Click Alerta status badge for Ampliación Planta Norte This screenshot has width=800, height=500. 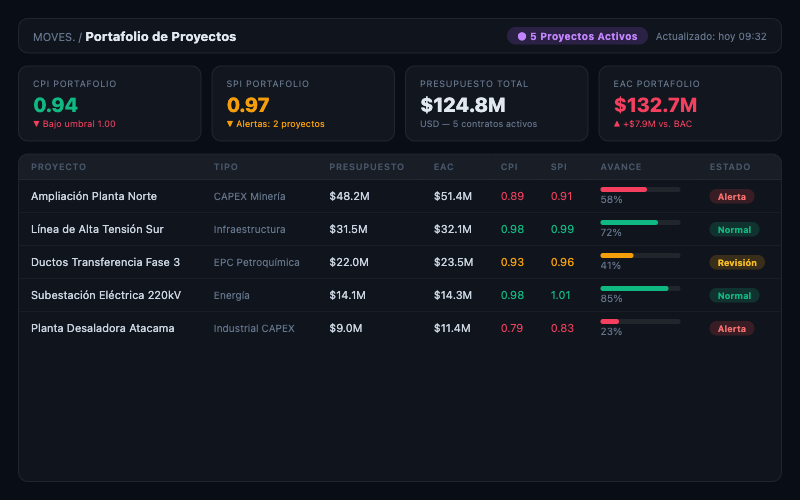click(x=732, y=197)
